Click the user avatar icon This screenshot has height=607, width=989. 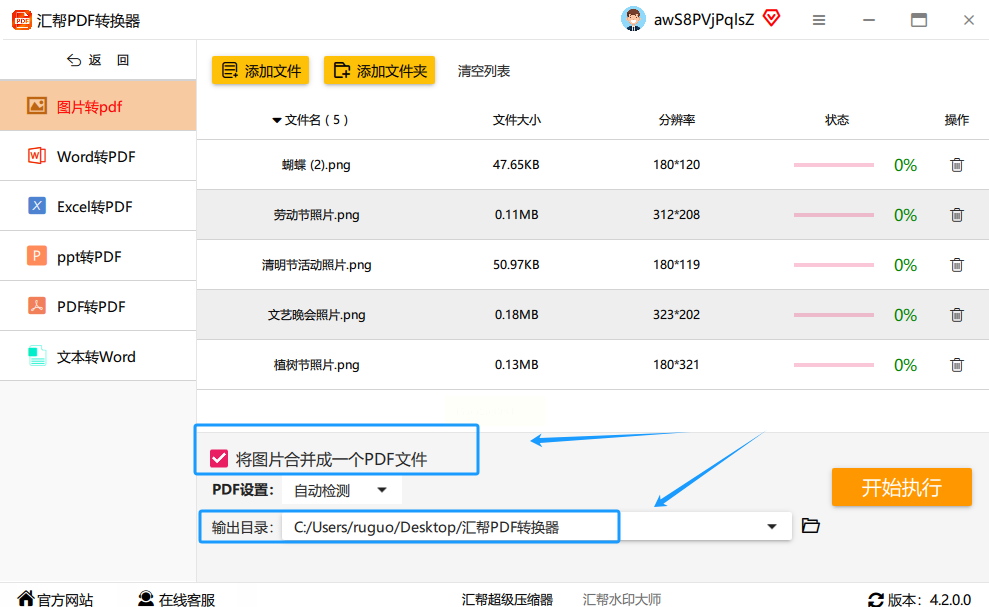633,19
